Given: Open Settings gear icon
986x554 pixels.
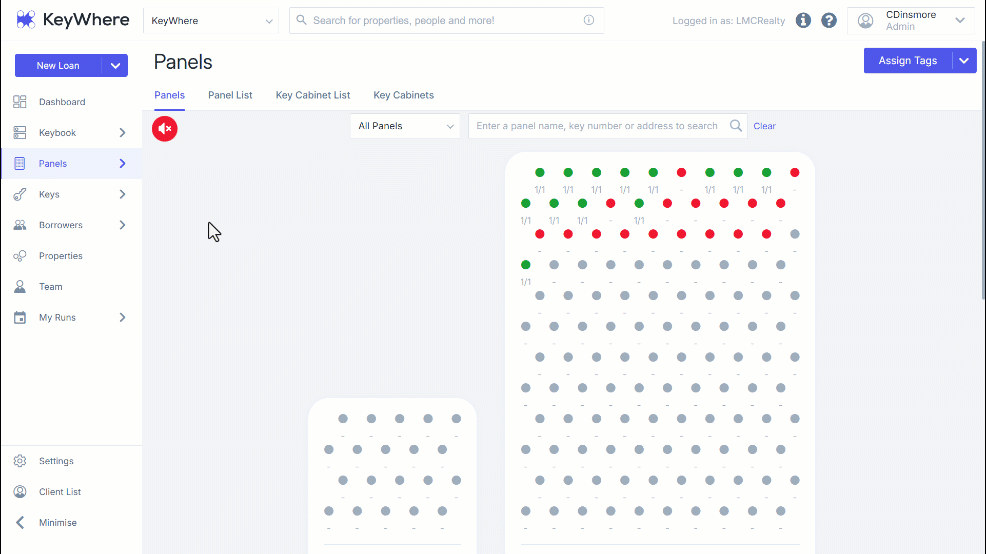Looking at the screenshot, I should point(20,461).
